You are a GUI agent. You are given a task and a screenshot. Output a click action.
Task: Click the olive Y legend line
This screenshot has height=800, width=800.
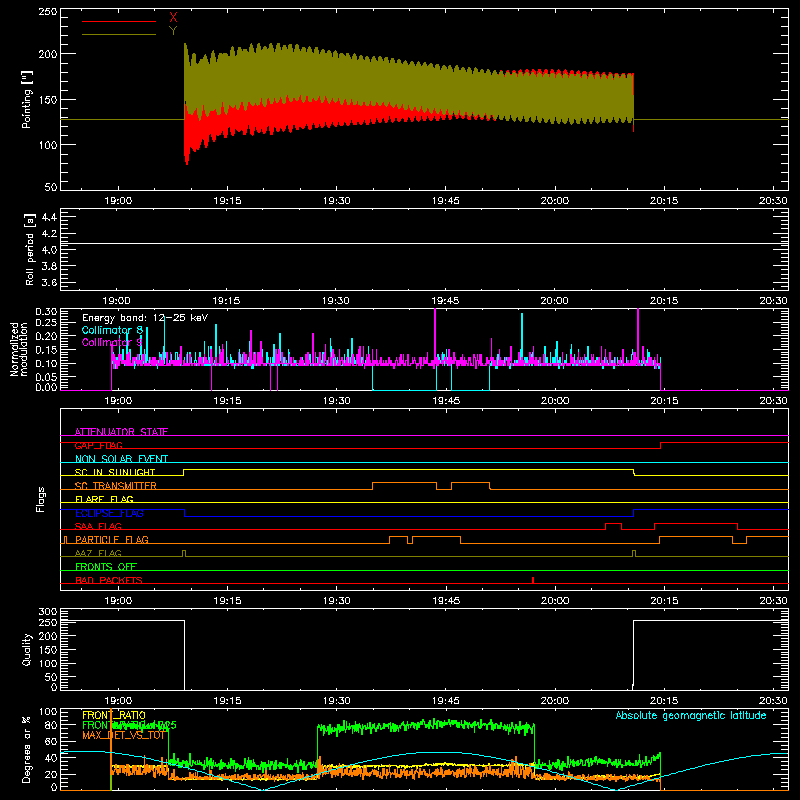(x=118, y=34)
